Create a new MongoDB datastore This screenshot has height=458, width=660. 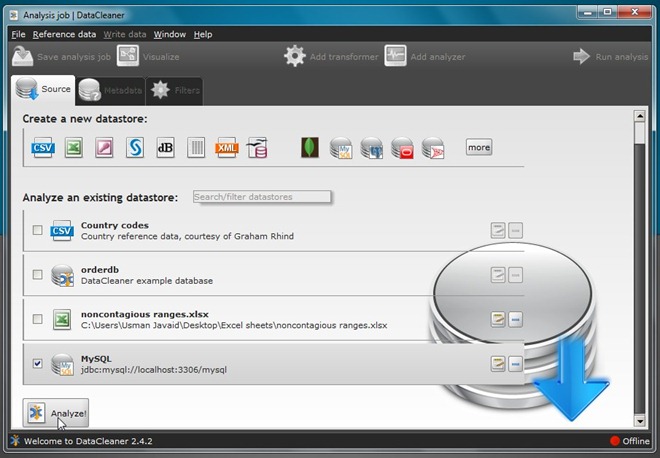[311, 148]
